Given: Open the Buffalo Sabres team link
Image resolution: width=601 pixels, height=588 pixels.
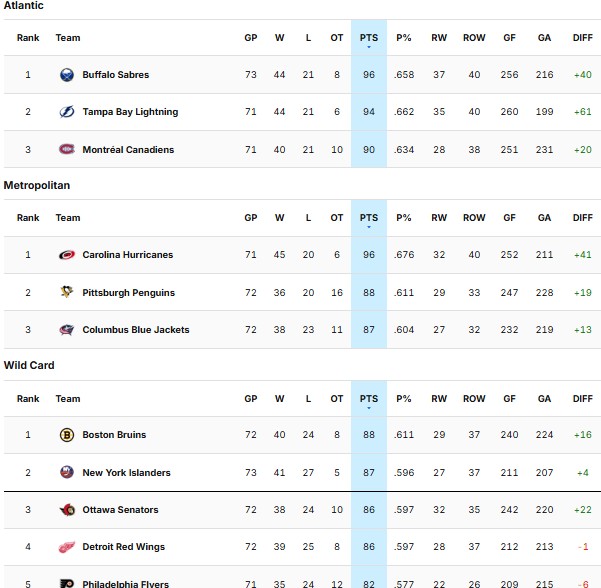Looking at the screenshot, I should point(115,75).
